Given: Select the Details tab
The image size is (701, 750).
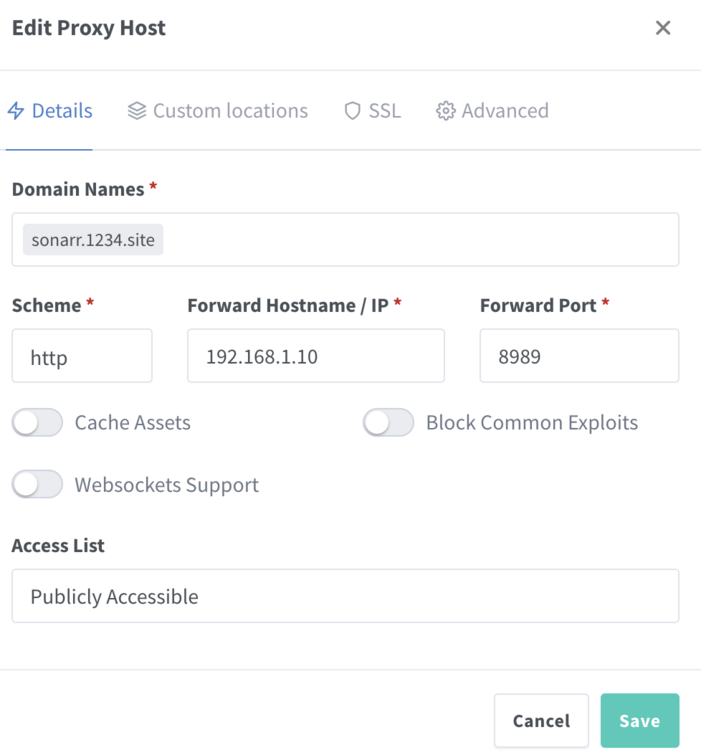Looking at the screenshot, I should tap(50, 110).
